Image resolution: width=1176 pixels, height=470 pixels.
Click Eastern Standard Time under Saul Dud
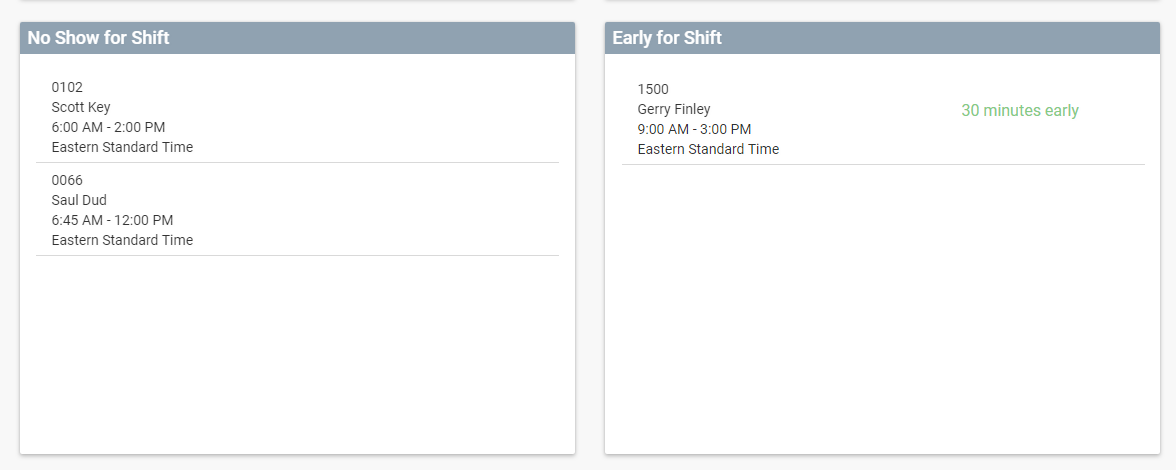122,240
